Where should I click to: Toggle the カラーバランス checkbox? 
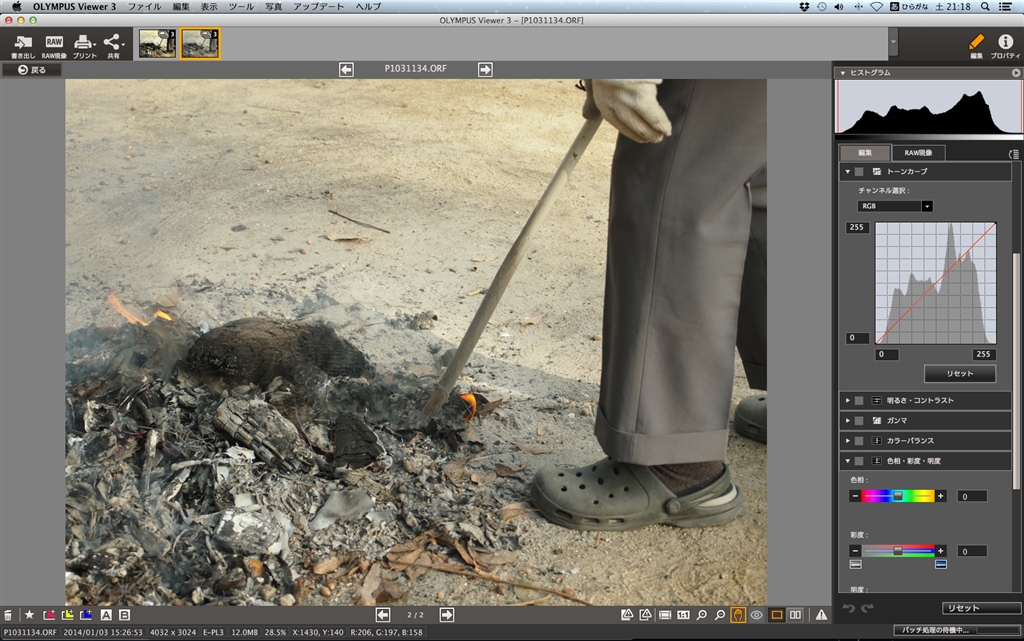coord(859,440)
